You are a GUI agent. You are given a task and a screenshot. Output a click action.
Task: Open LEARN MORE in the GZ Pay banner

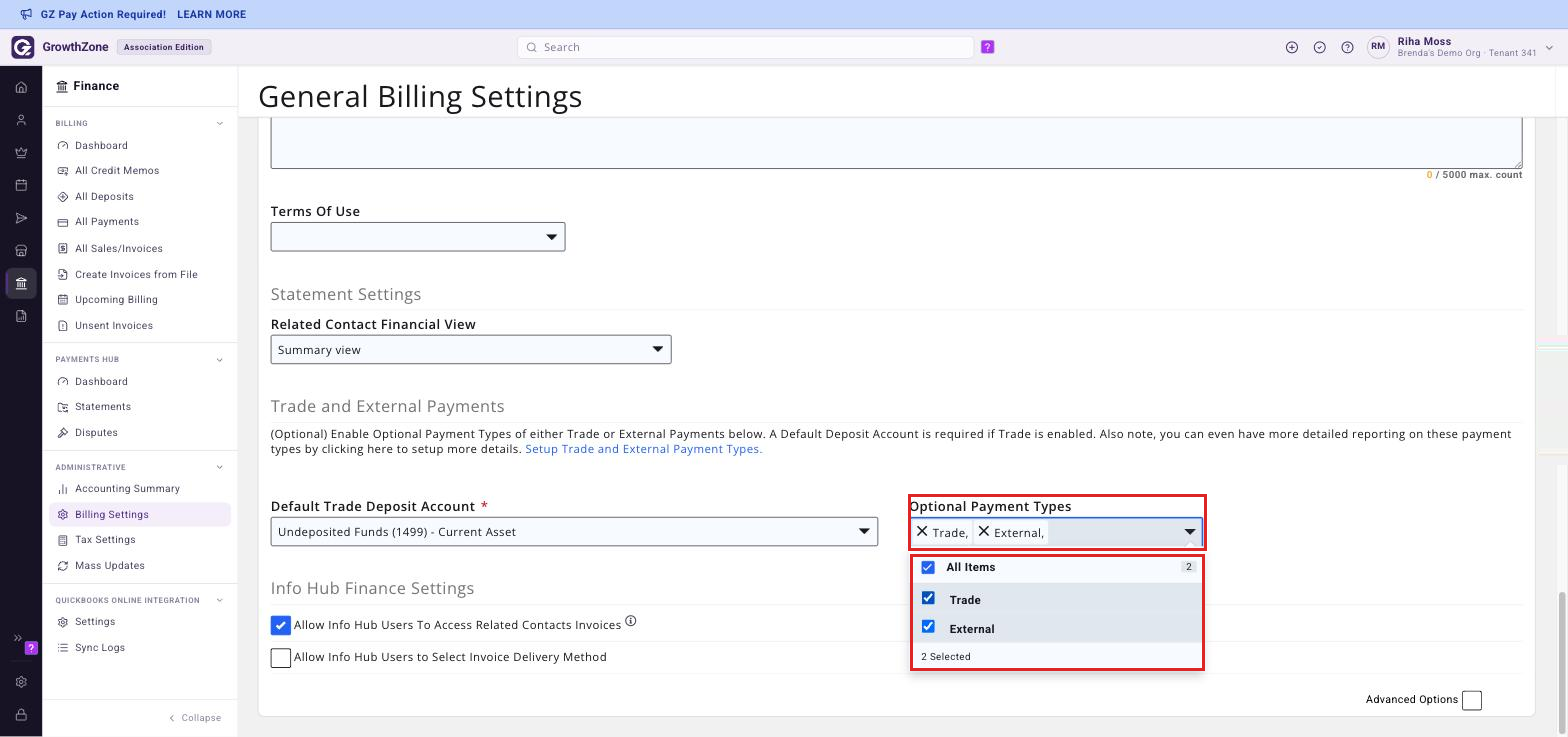coord(211,14)
